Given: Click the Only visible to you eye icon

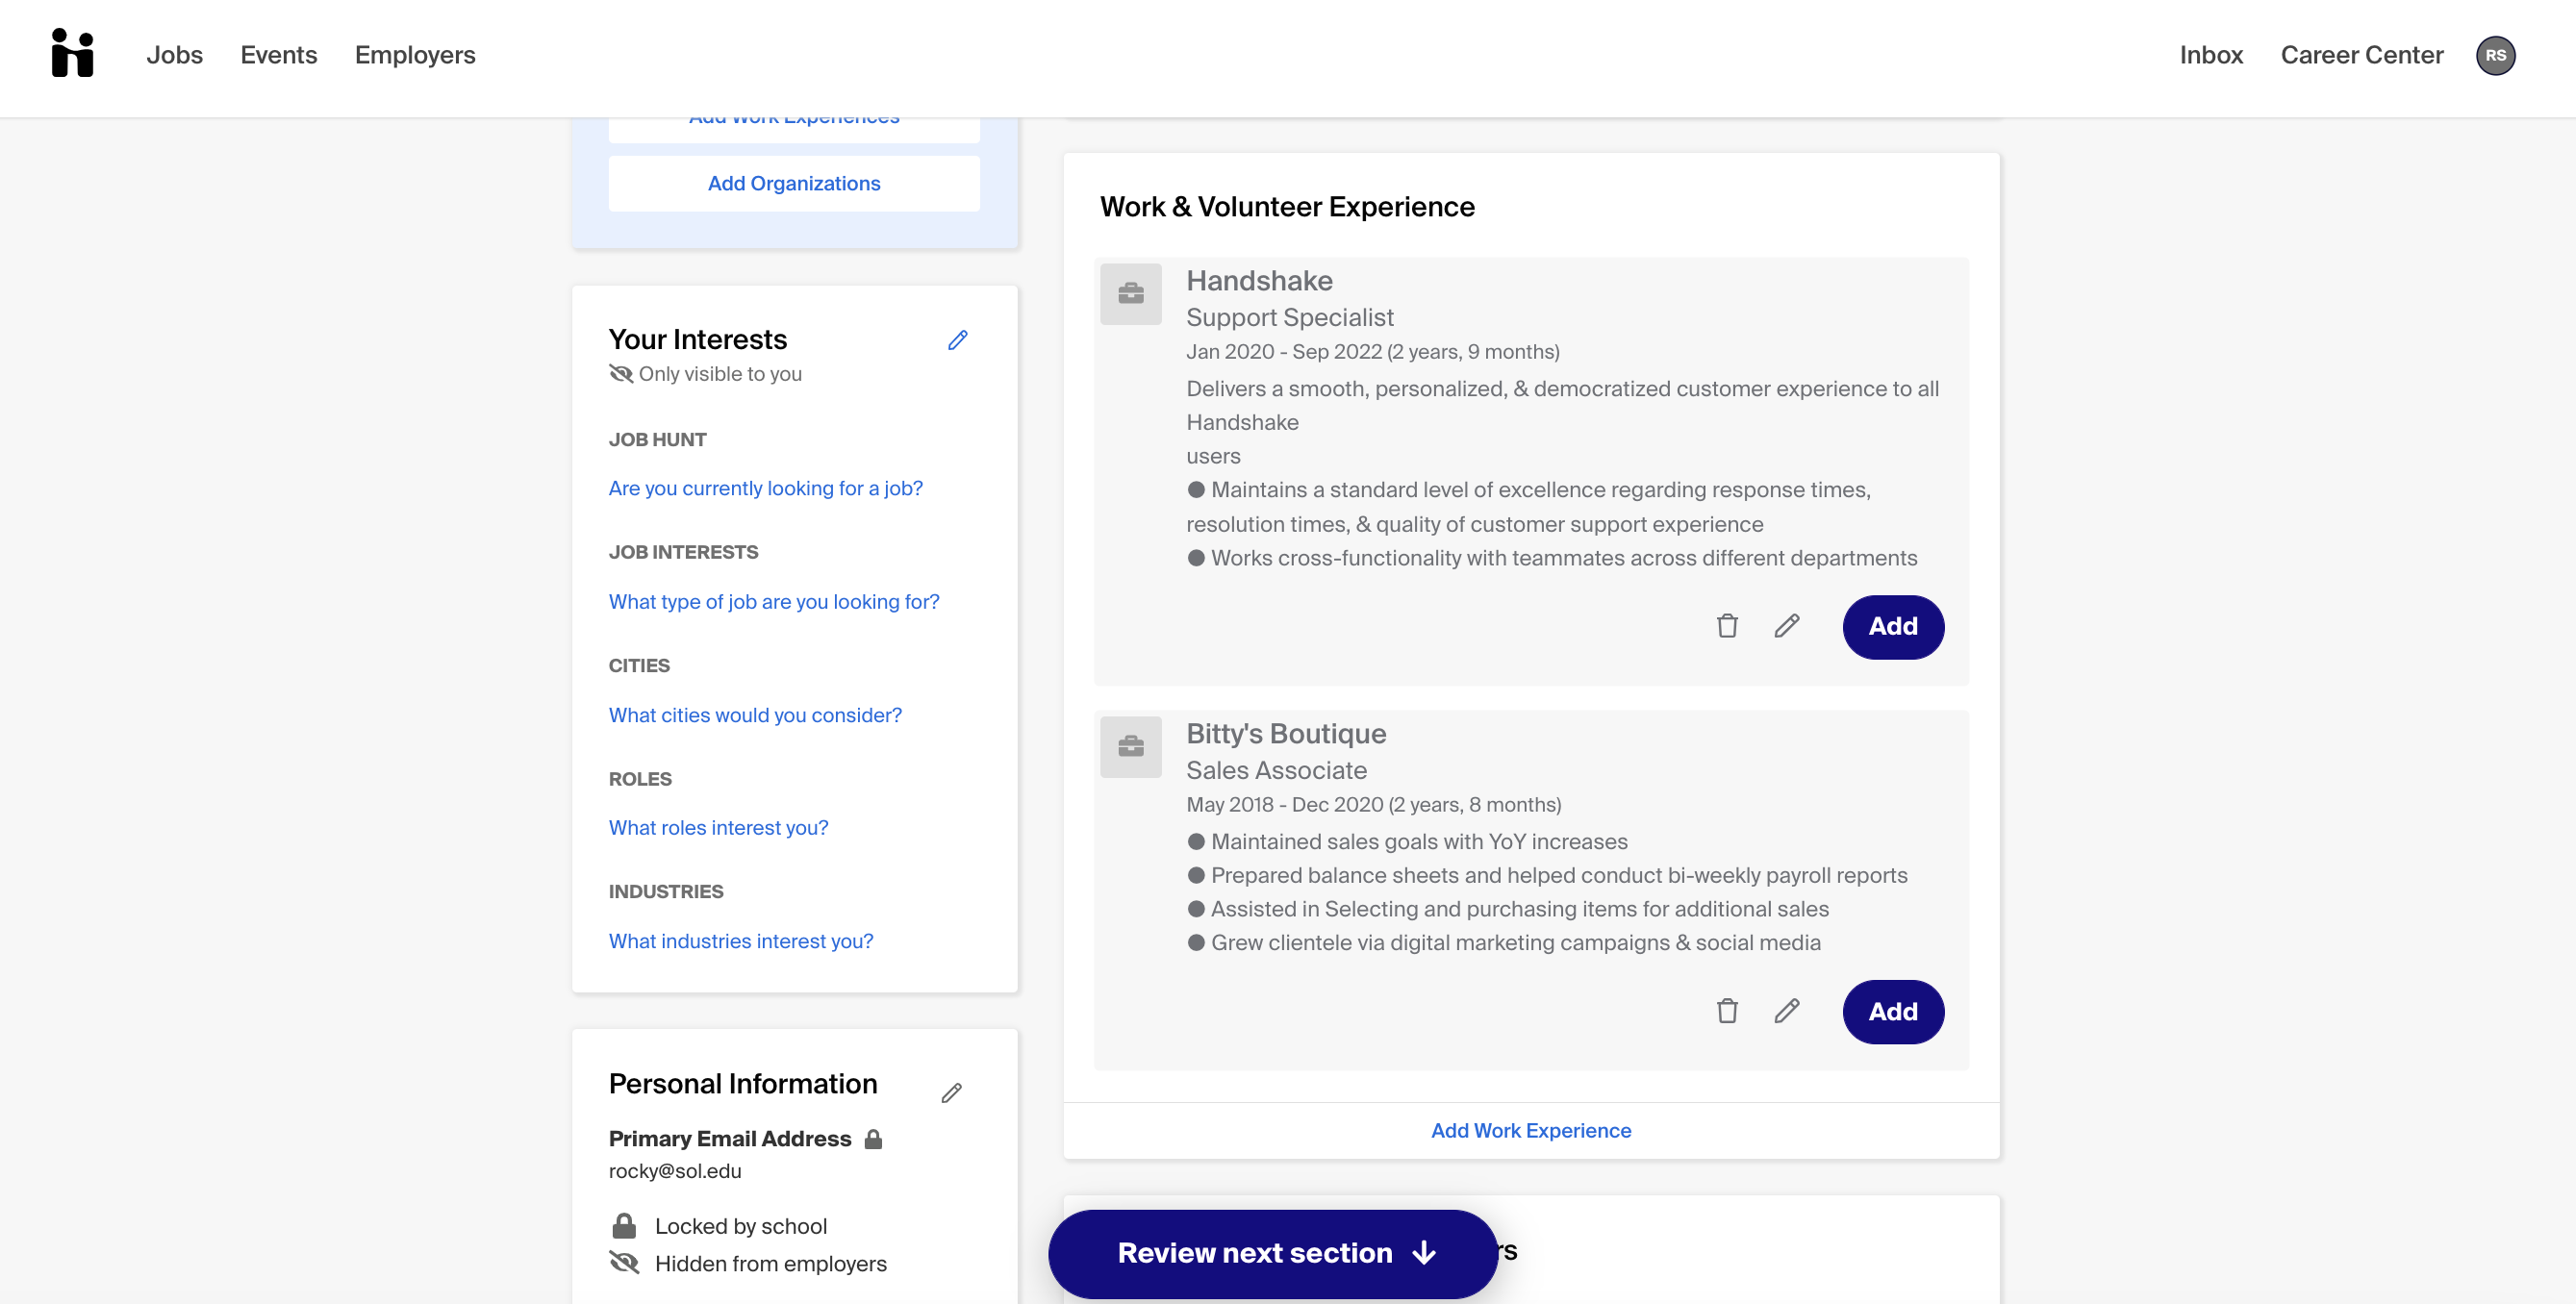Looking at the screenshot, I should tap(621, 373).
